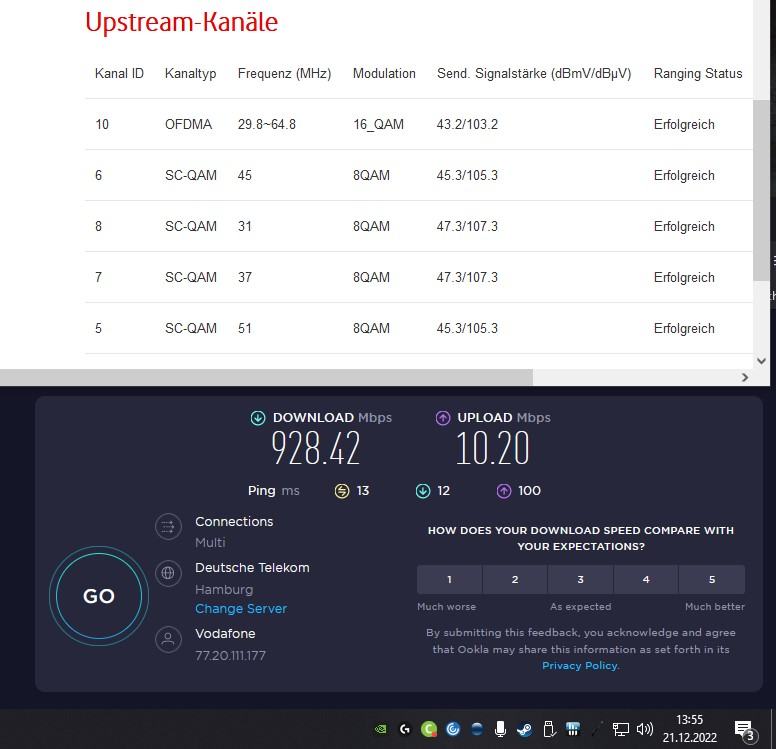Image resolution: width=776 pixels, height=749 pixels.
Task: Click the download arrow icon beside DOWNLOAD
Action: (x=258, y=418)
